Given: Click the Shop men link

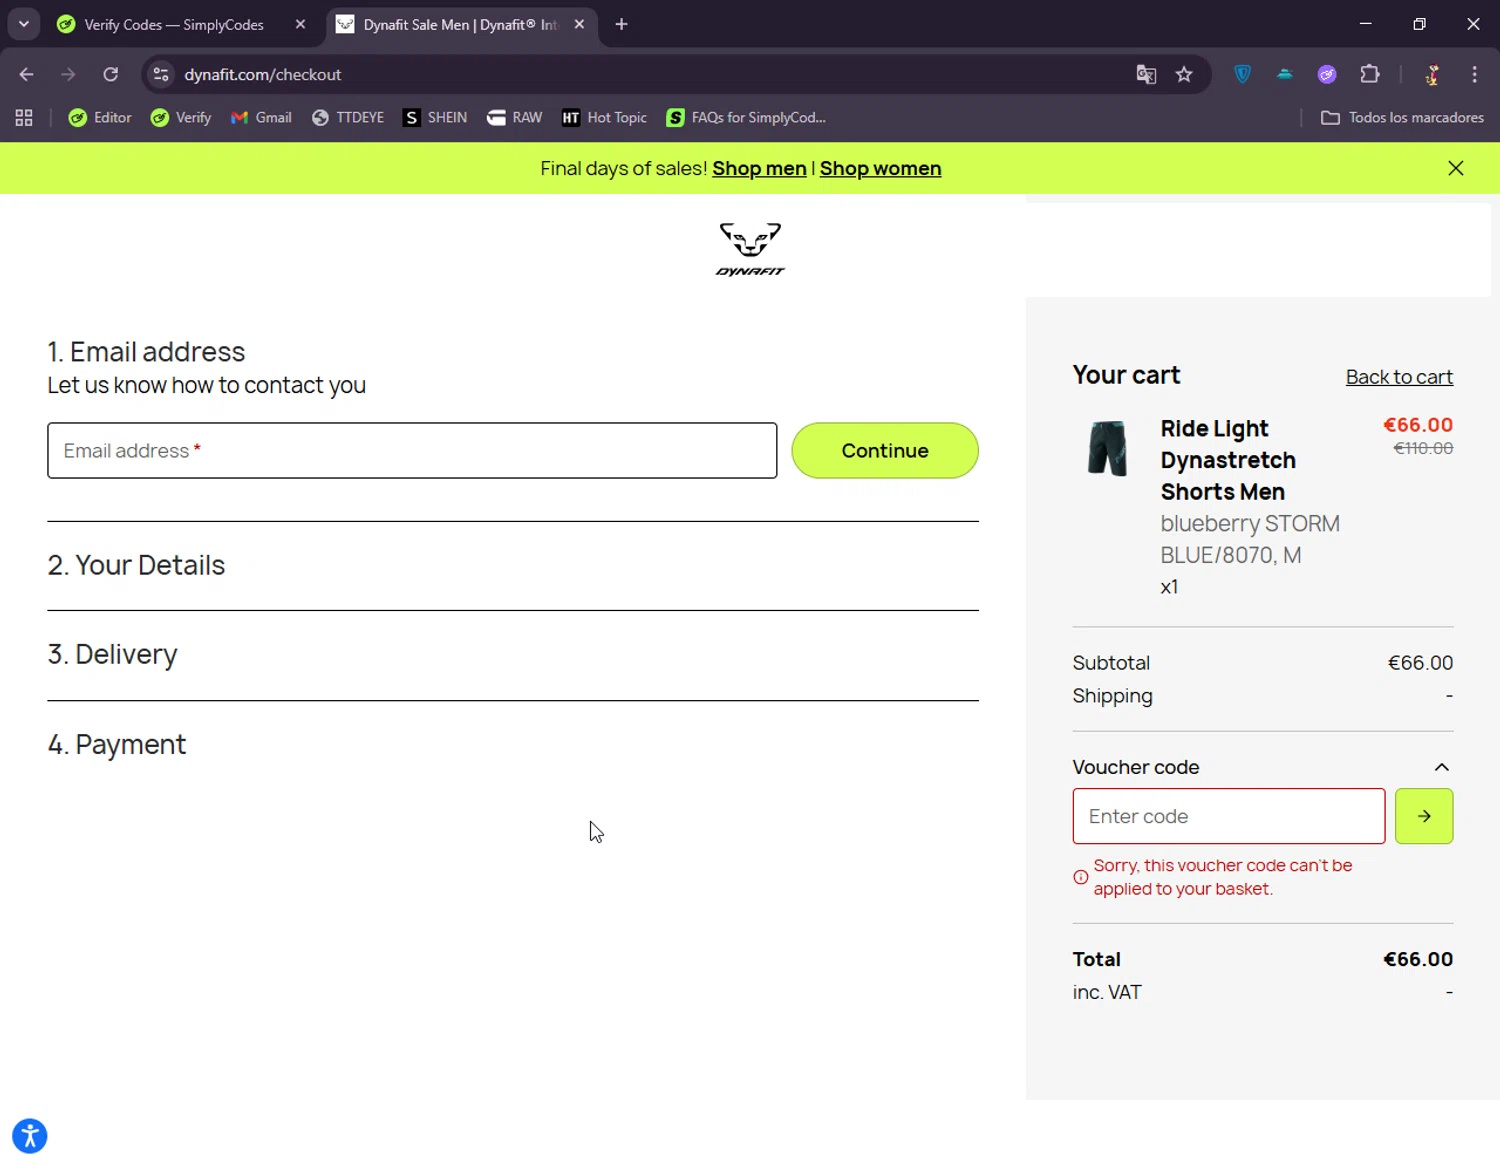Looking at the screenshot, I should click(759, 168).
